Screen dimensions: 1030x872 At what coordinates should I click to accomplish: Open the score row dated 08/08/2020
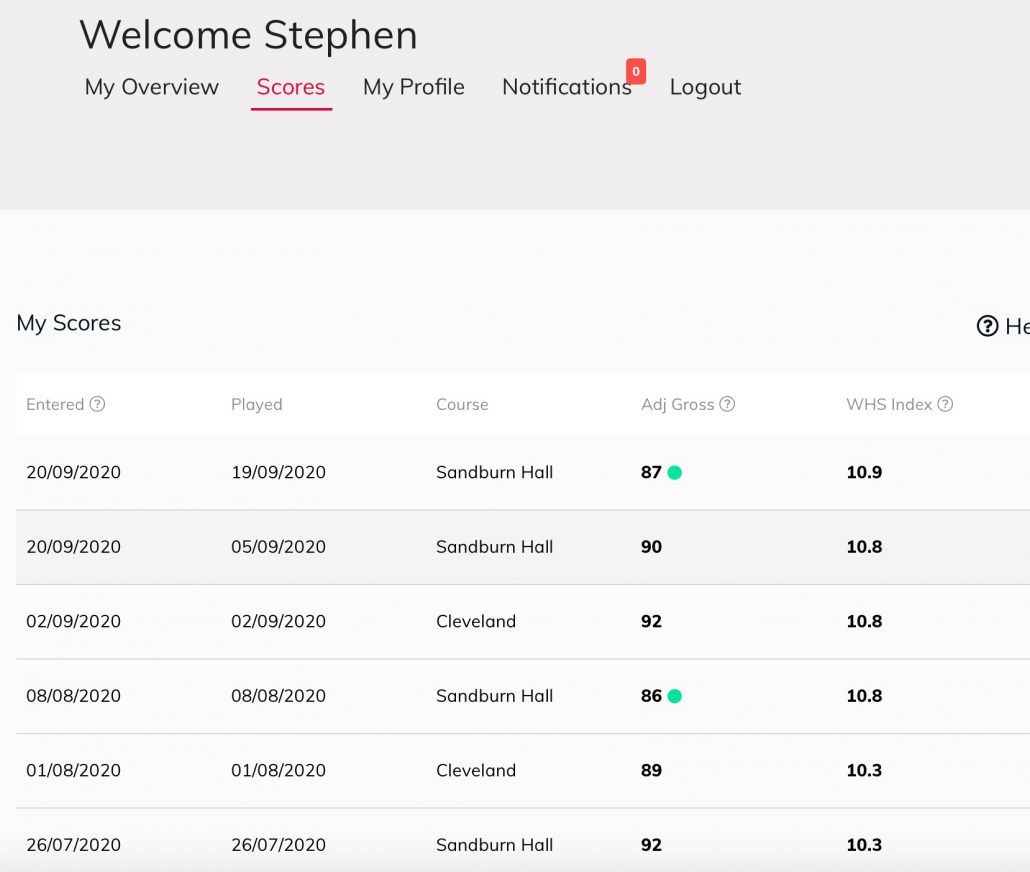[x=400, y=696]
